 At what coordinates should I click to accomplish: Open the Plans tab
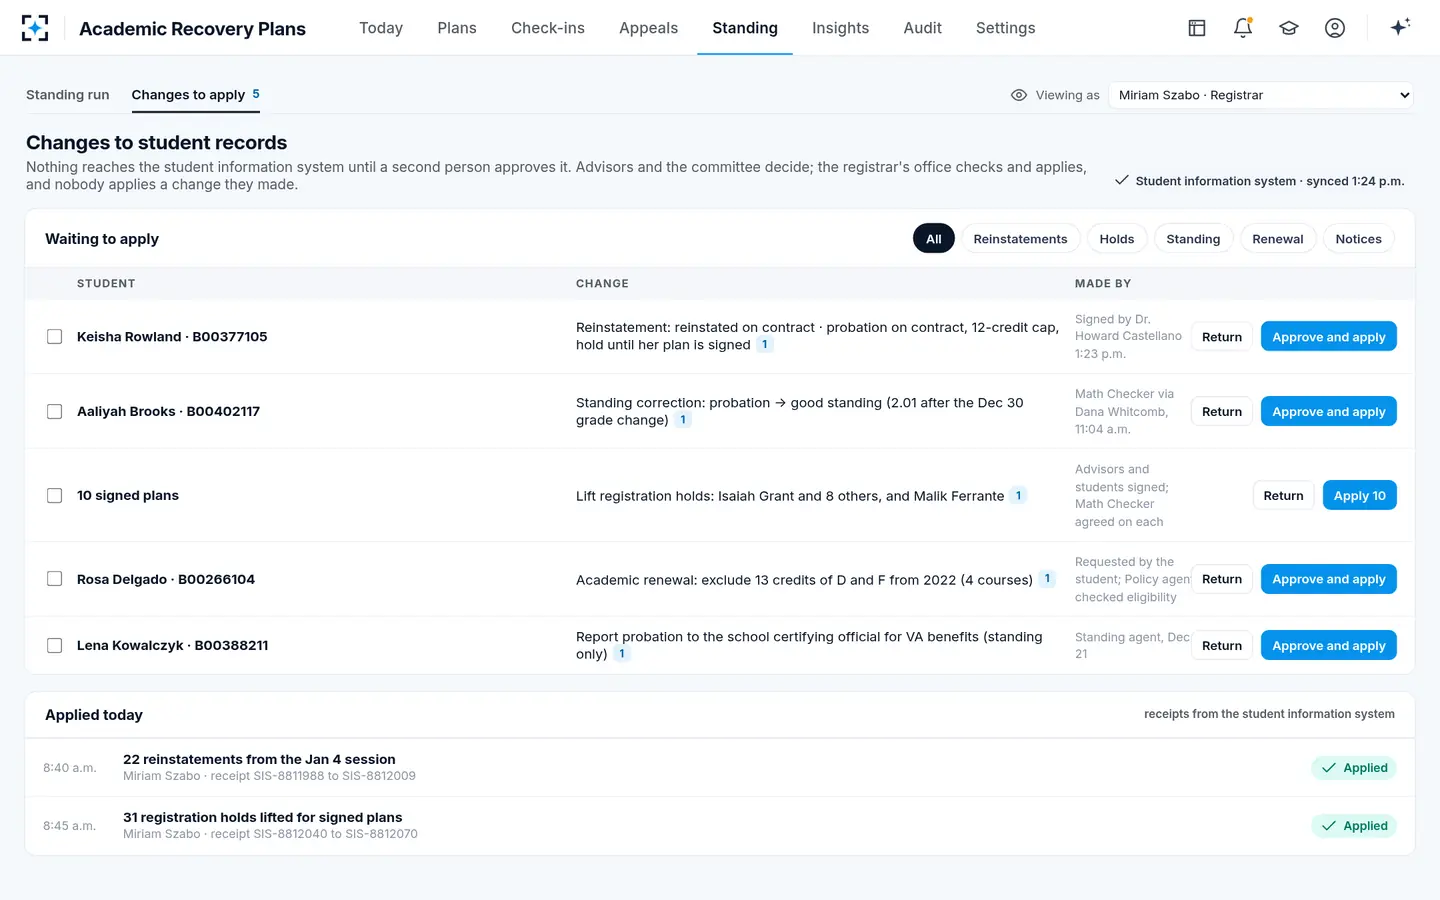point(457,28)
